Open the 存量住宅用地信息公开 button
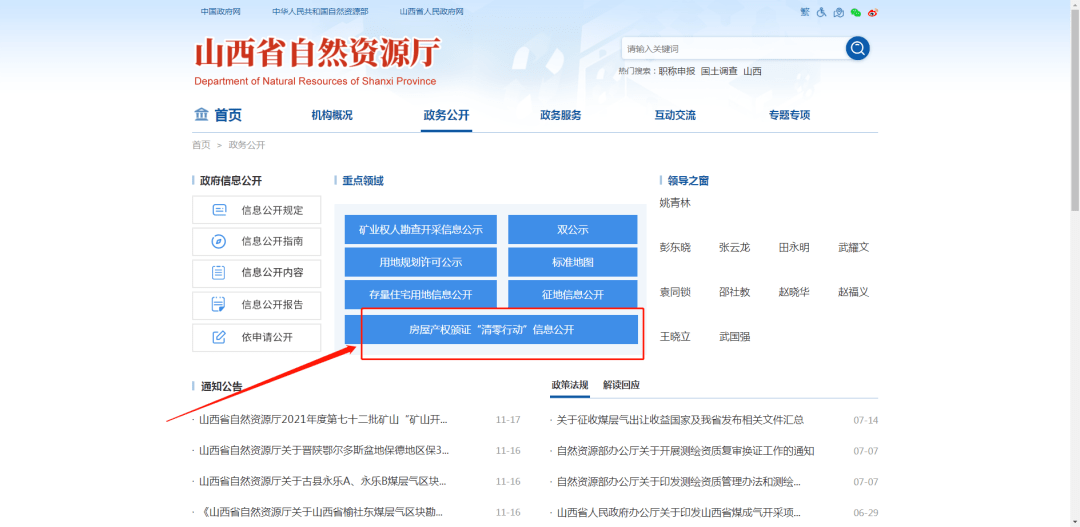Image resolution: width=1080 pixels, height=527 pixels. point(420,295)
